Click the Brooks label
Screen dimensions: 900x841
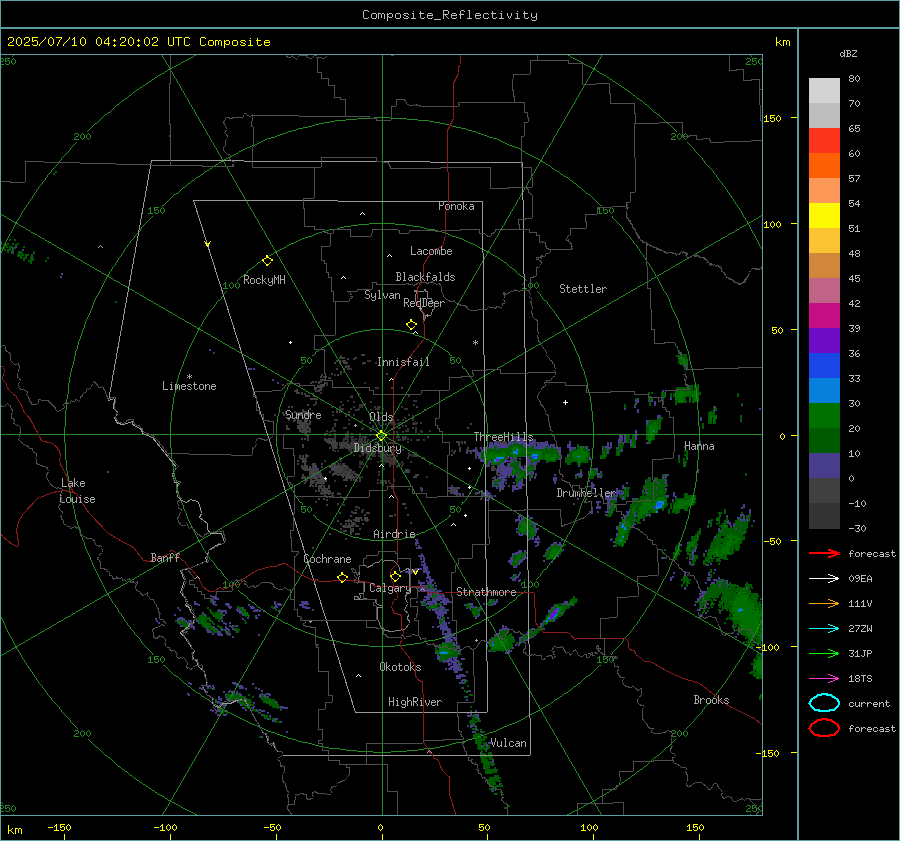tap(711, 700)
